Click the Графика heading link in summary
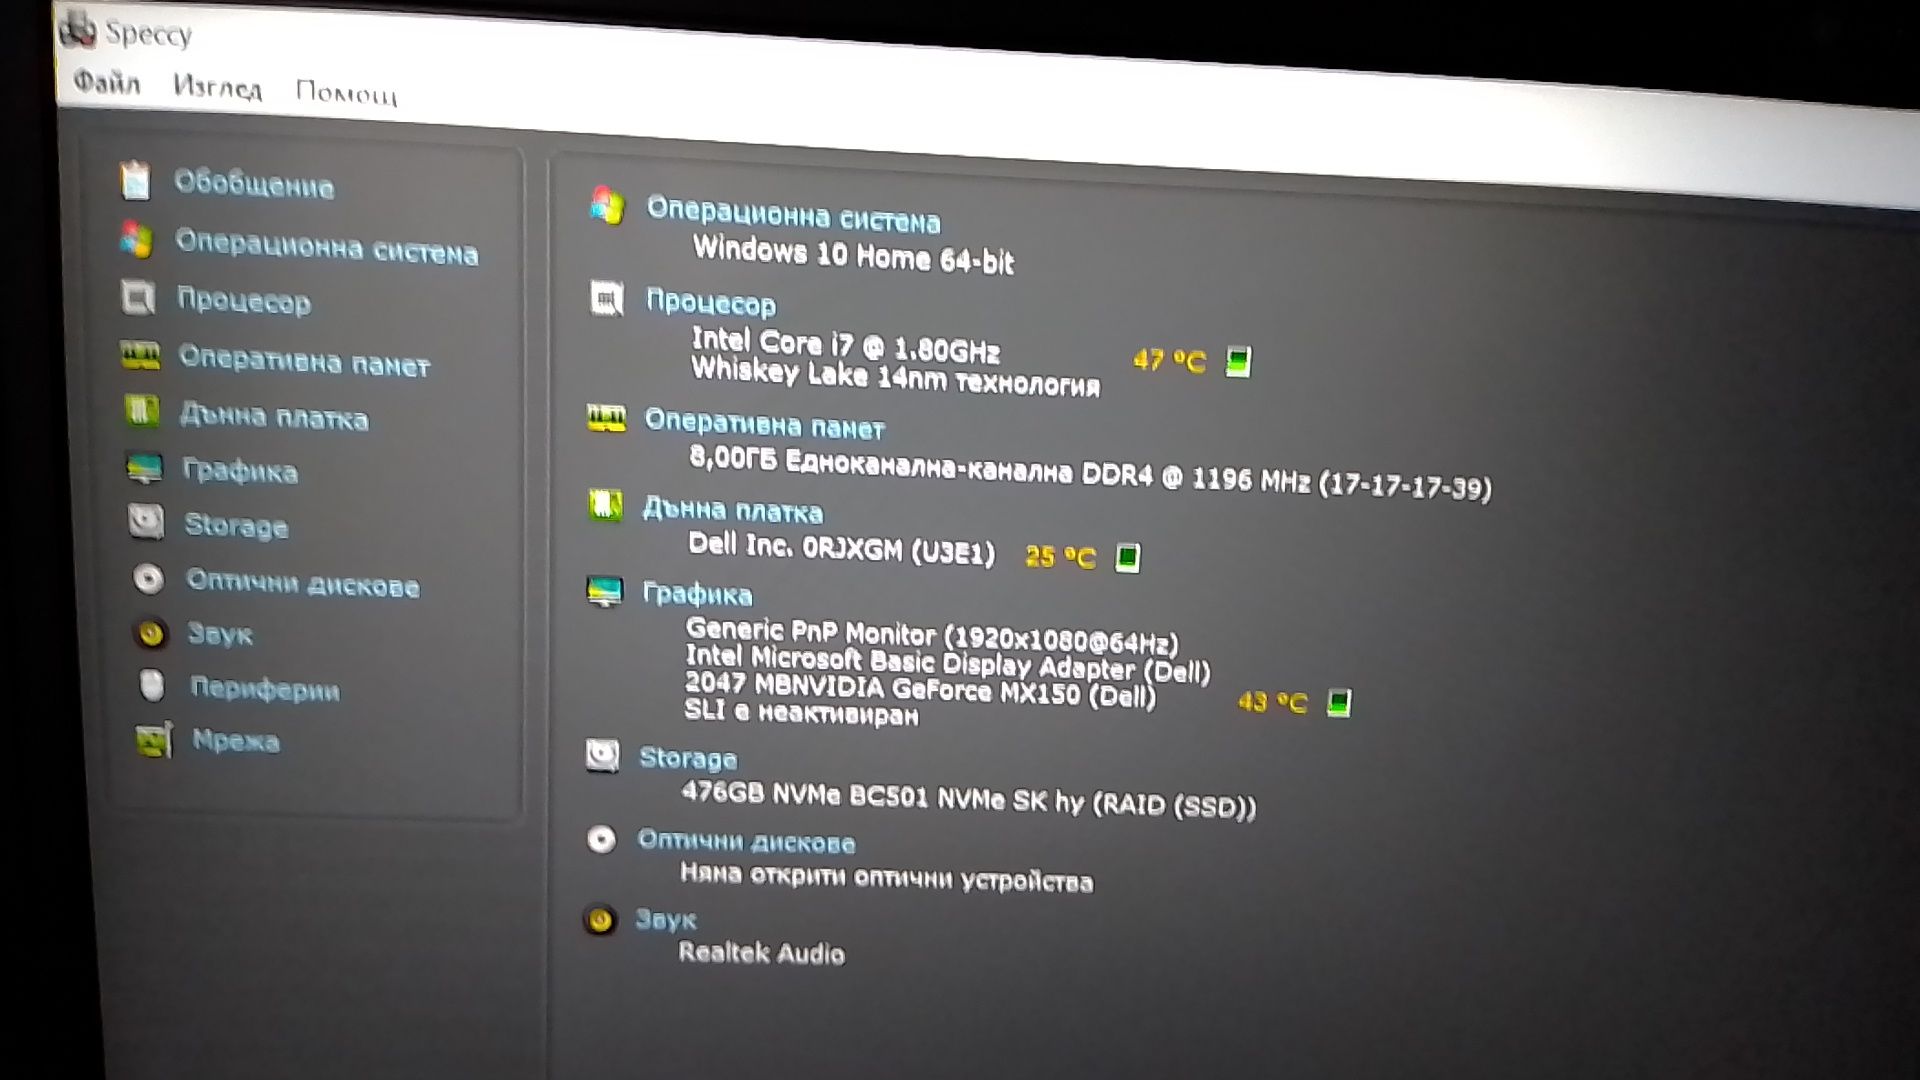Viewport: 1920px width, 1080px height. (x=697, y=593)
